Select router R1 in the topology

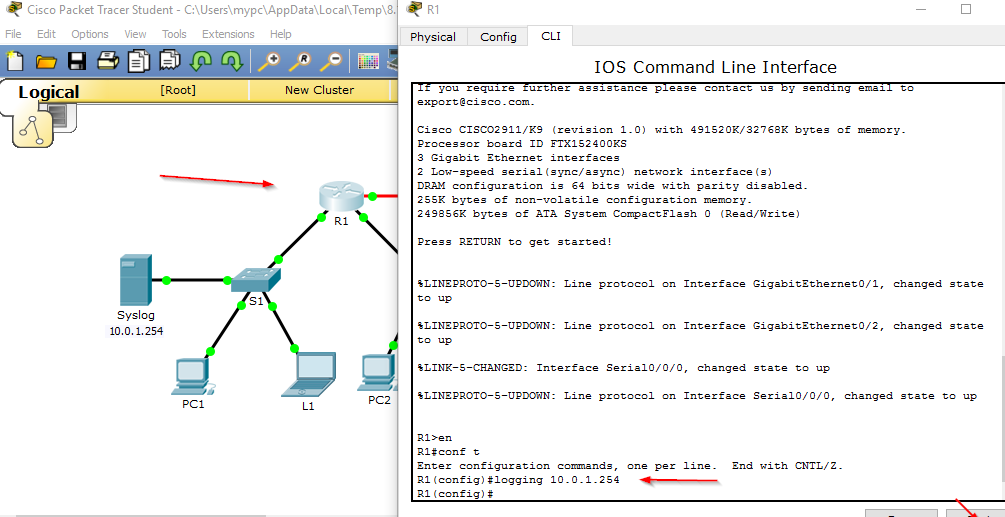tap(342, 195)
